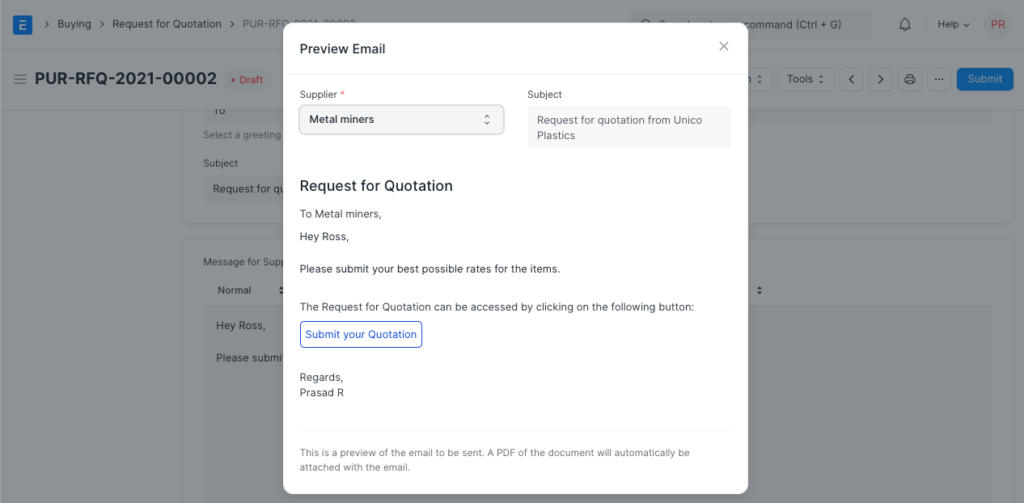Open the PR user avatar menu
This screenshot has width=1024, height=503.
[x=997, y=24]
